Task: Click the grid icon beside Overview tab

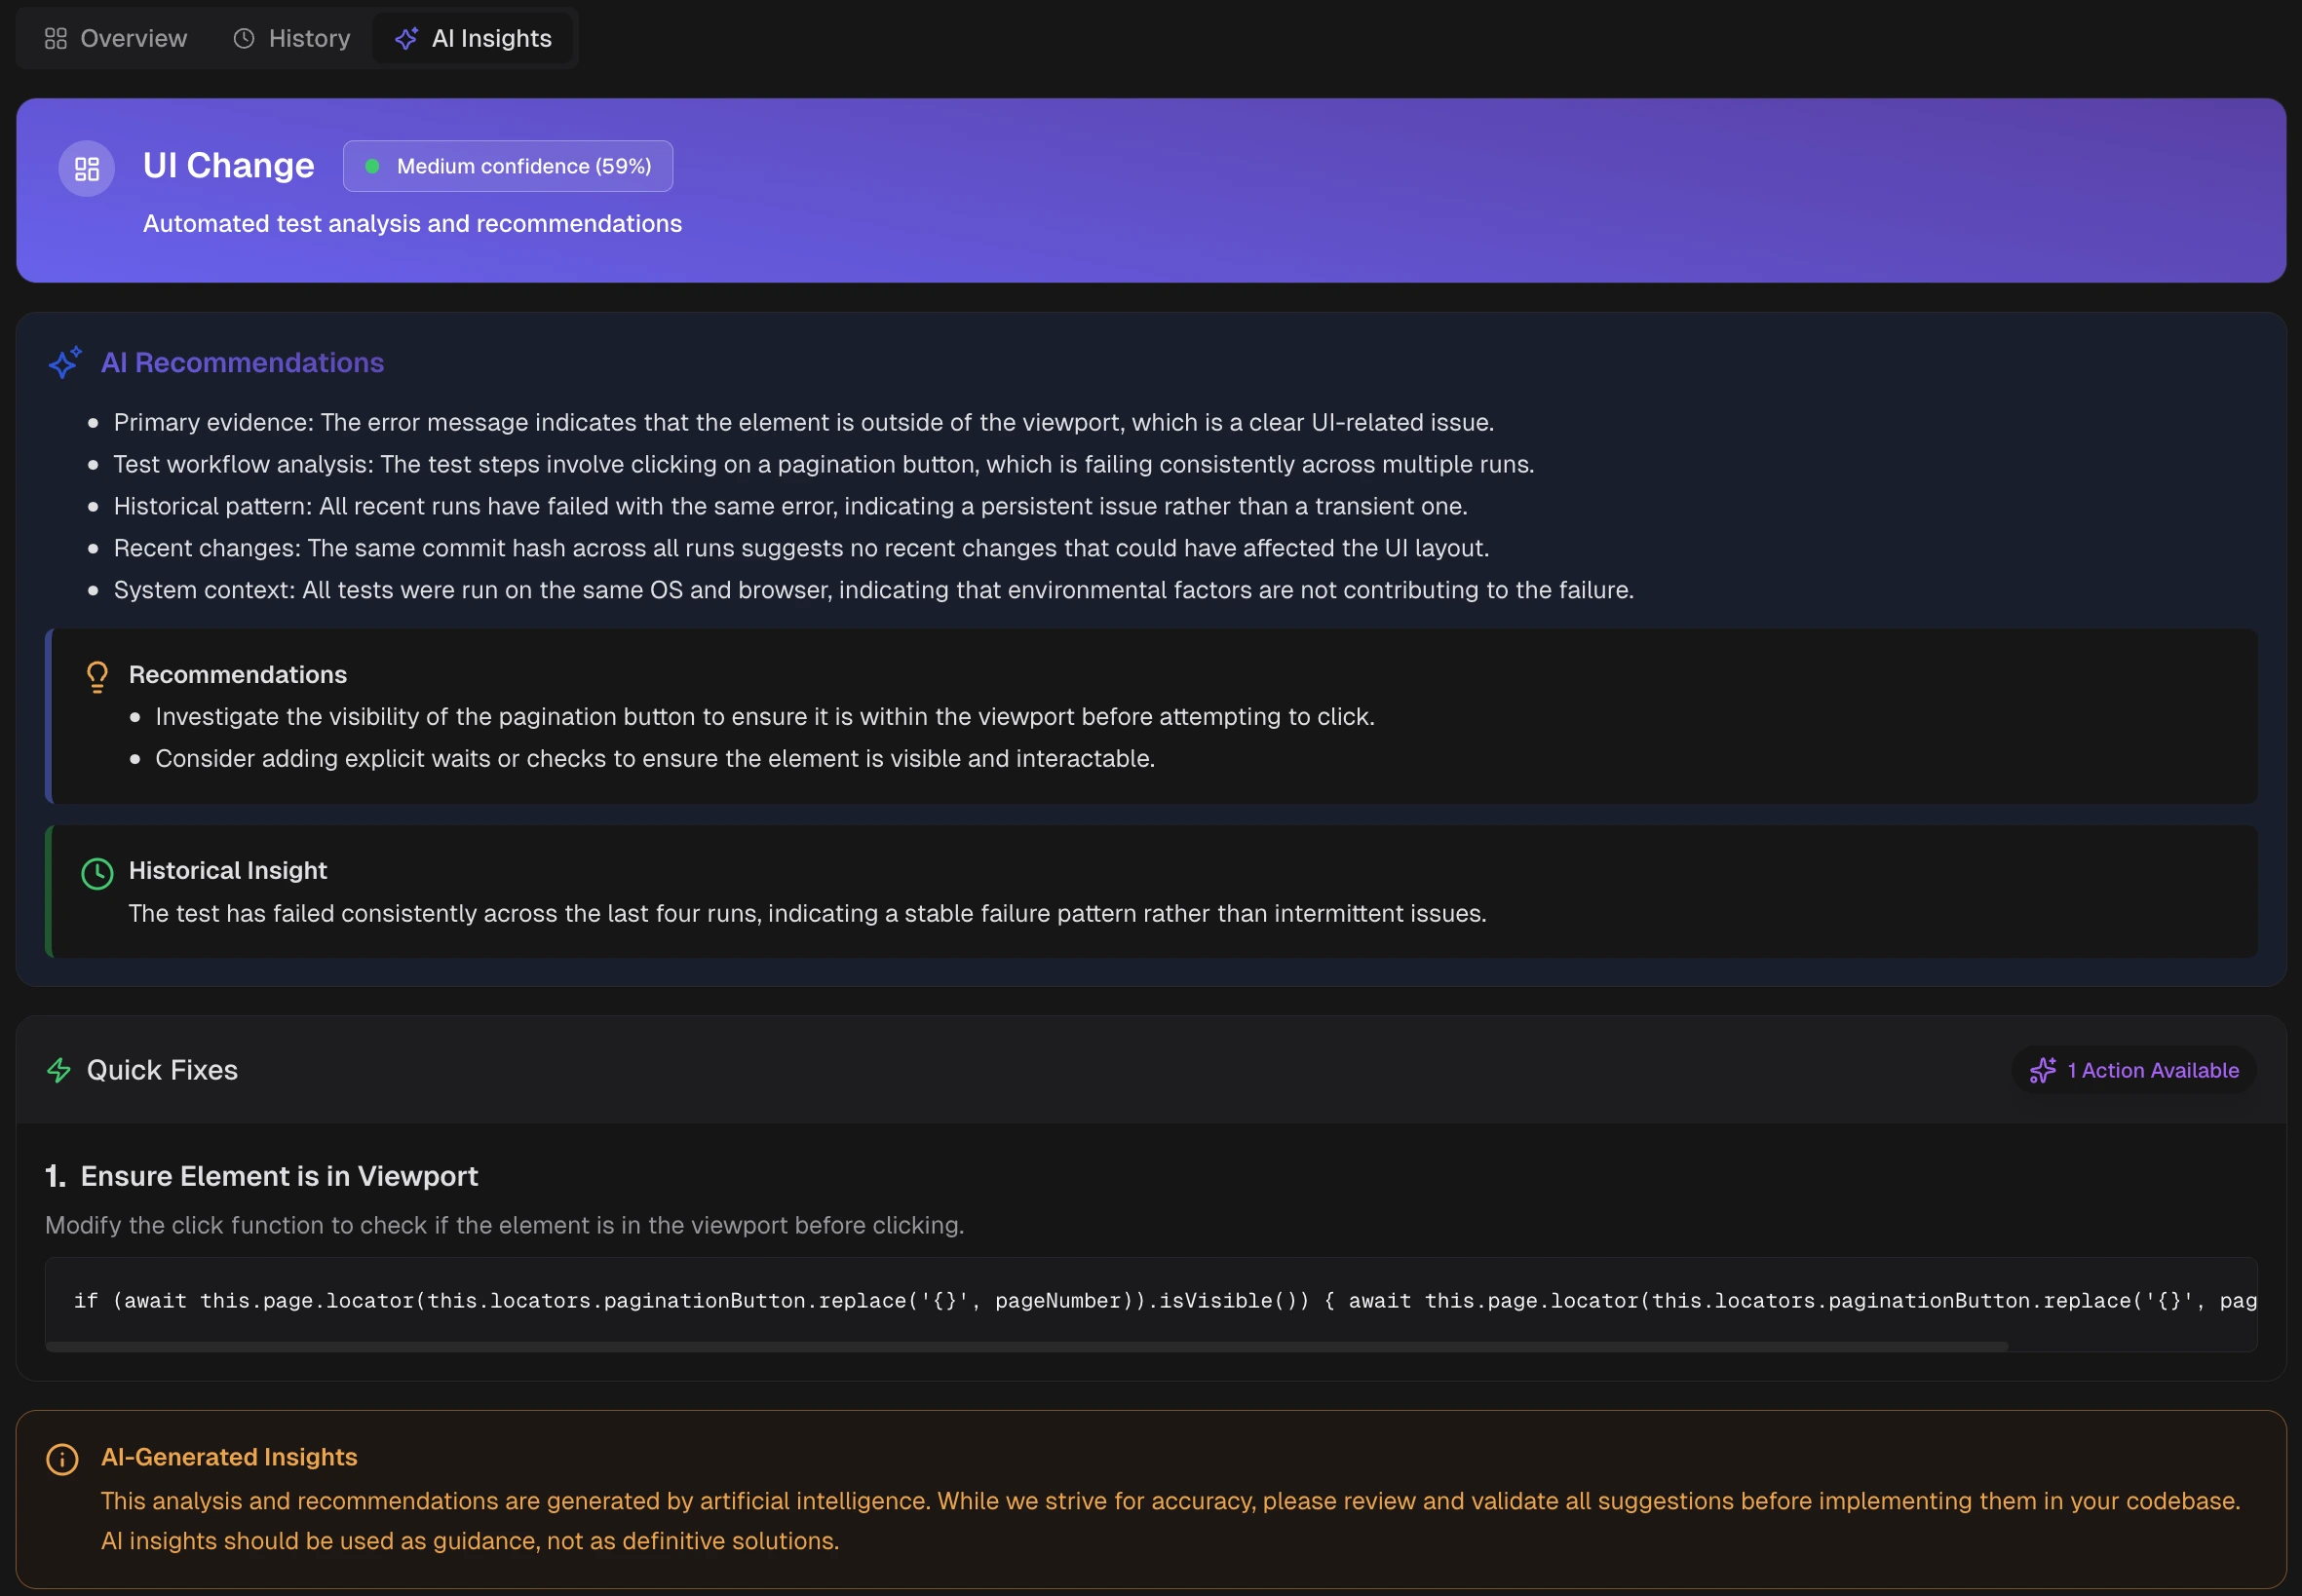Action: point(57,38)
